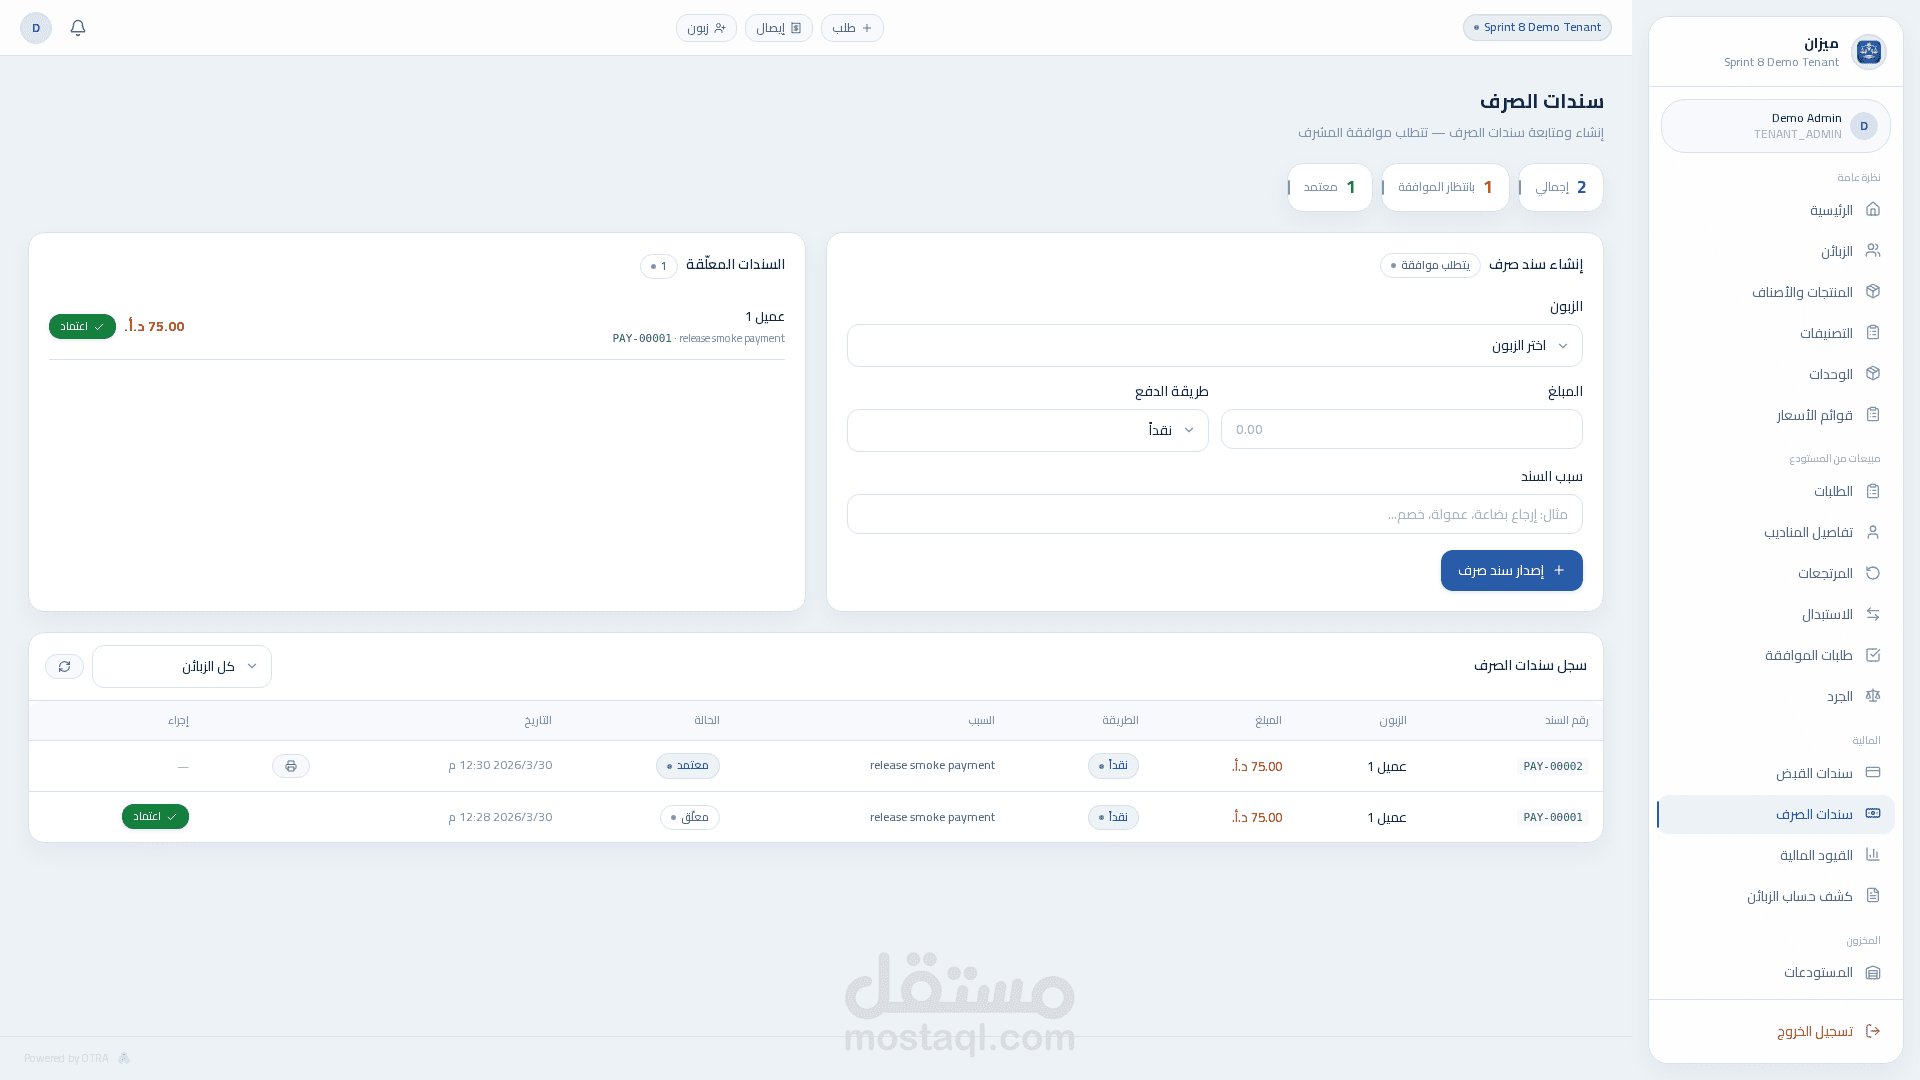Click the notifications bell icon
The width and height of the screenshot is (1920, 1080).
pos(78,28)
